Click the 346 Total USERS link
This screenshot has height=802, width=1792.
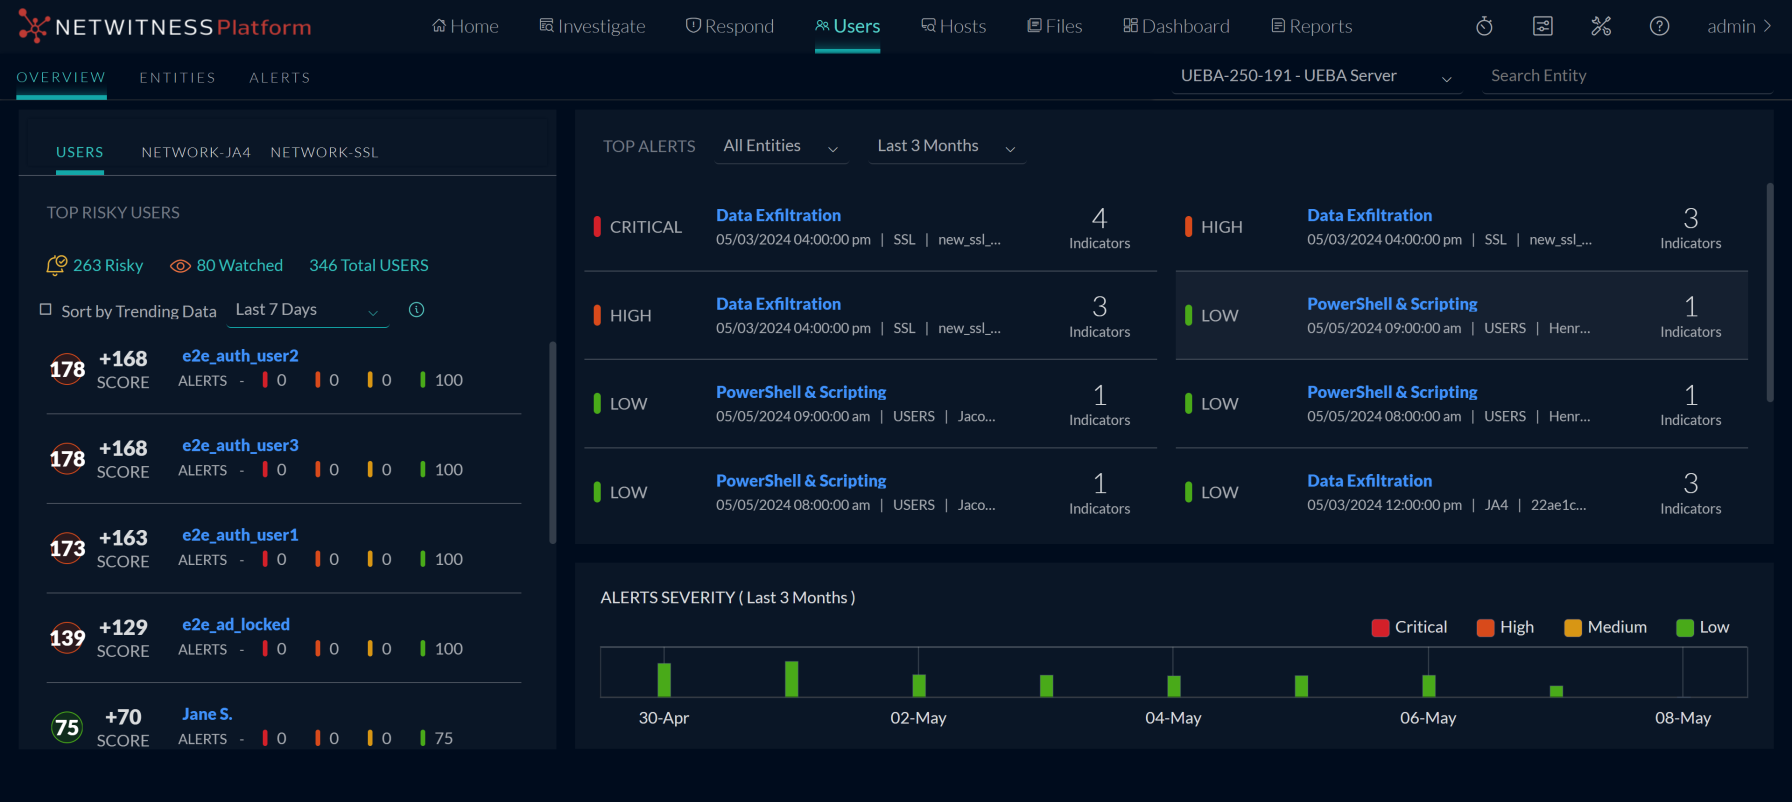pos(369,265)
